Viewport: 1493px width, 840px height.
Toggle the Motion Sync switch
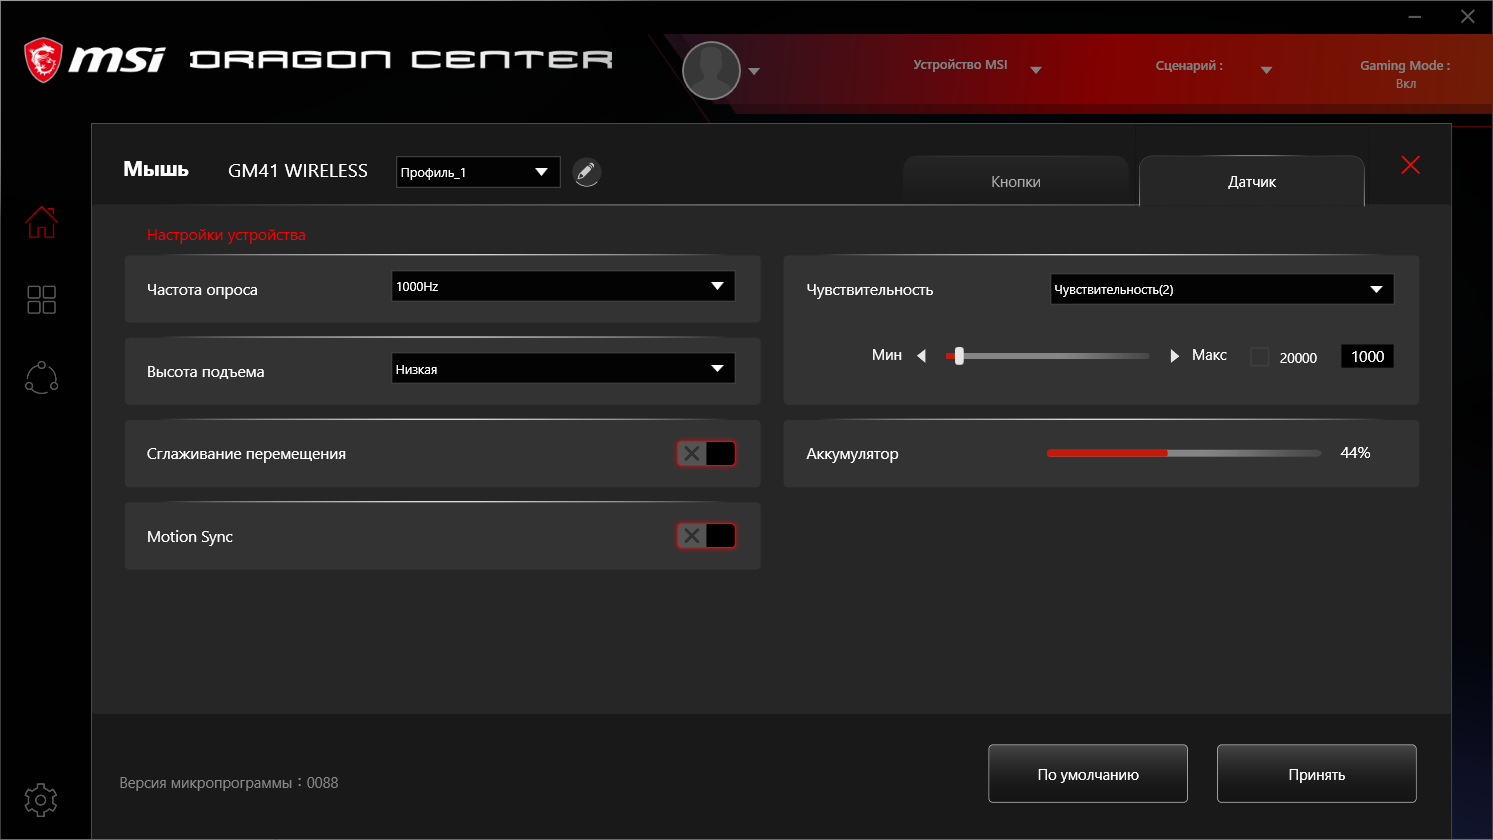(706, 536)
